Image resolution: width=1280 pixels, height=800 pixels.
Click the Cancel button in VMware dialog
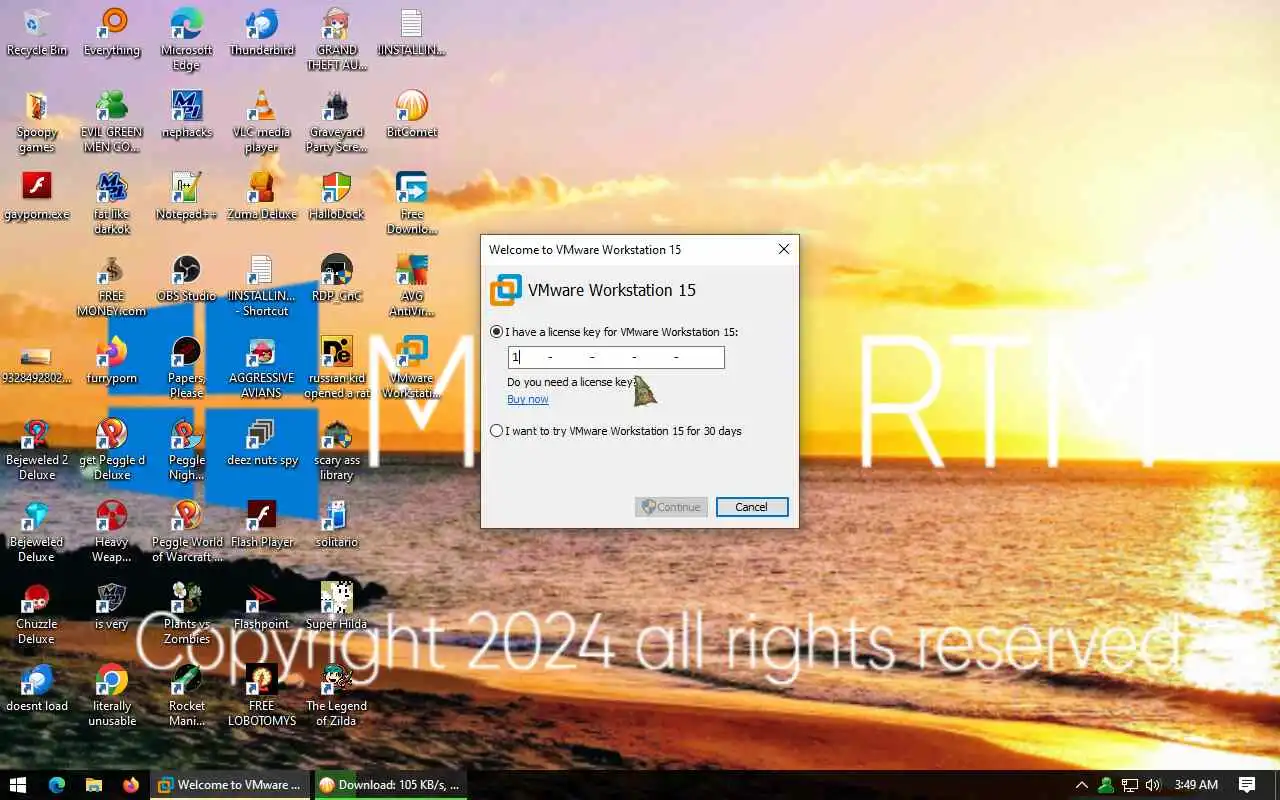point(752,507)
